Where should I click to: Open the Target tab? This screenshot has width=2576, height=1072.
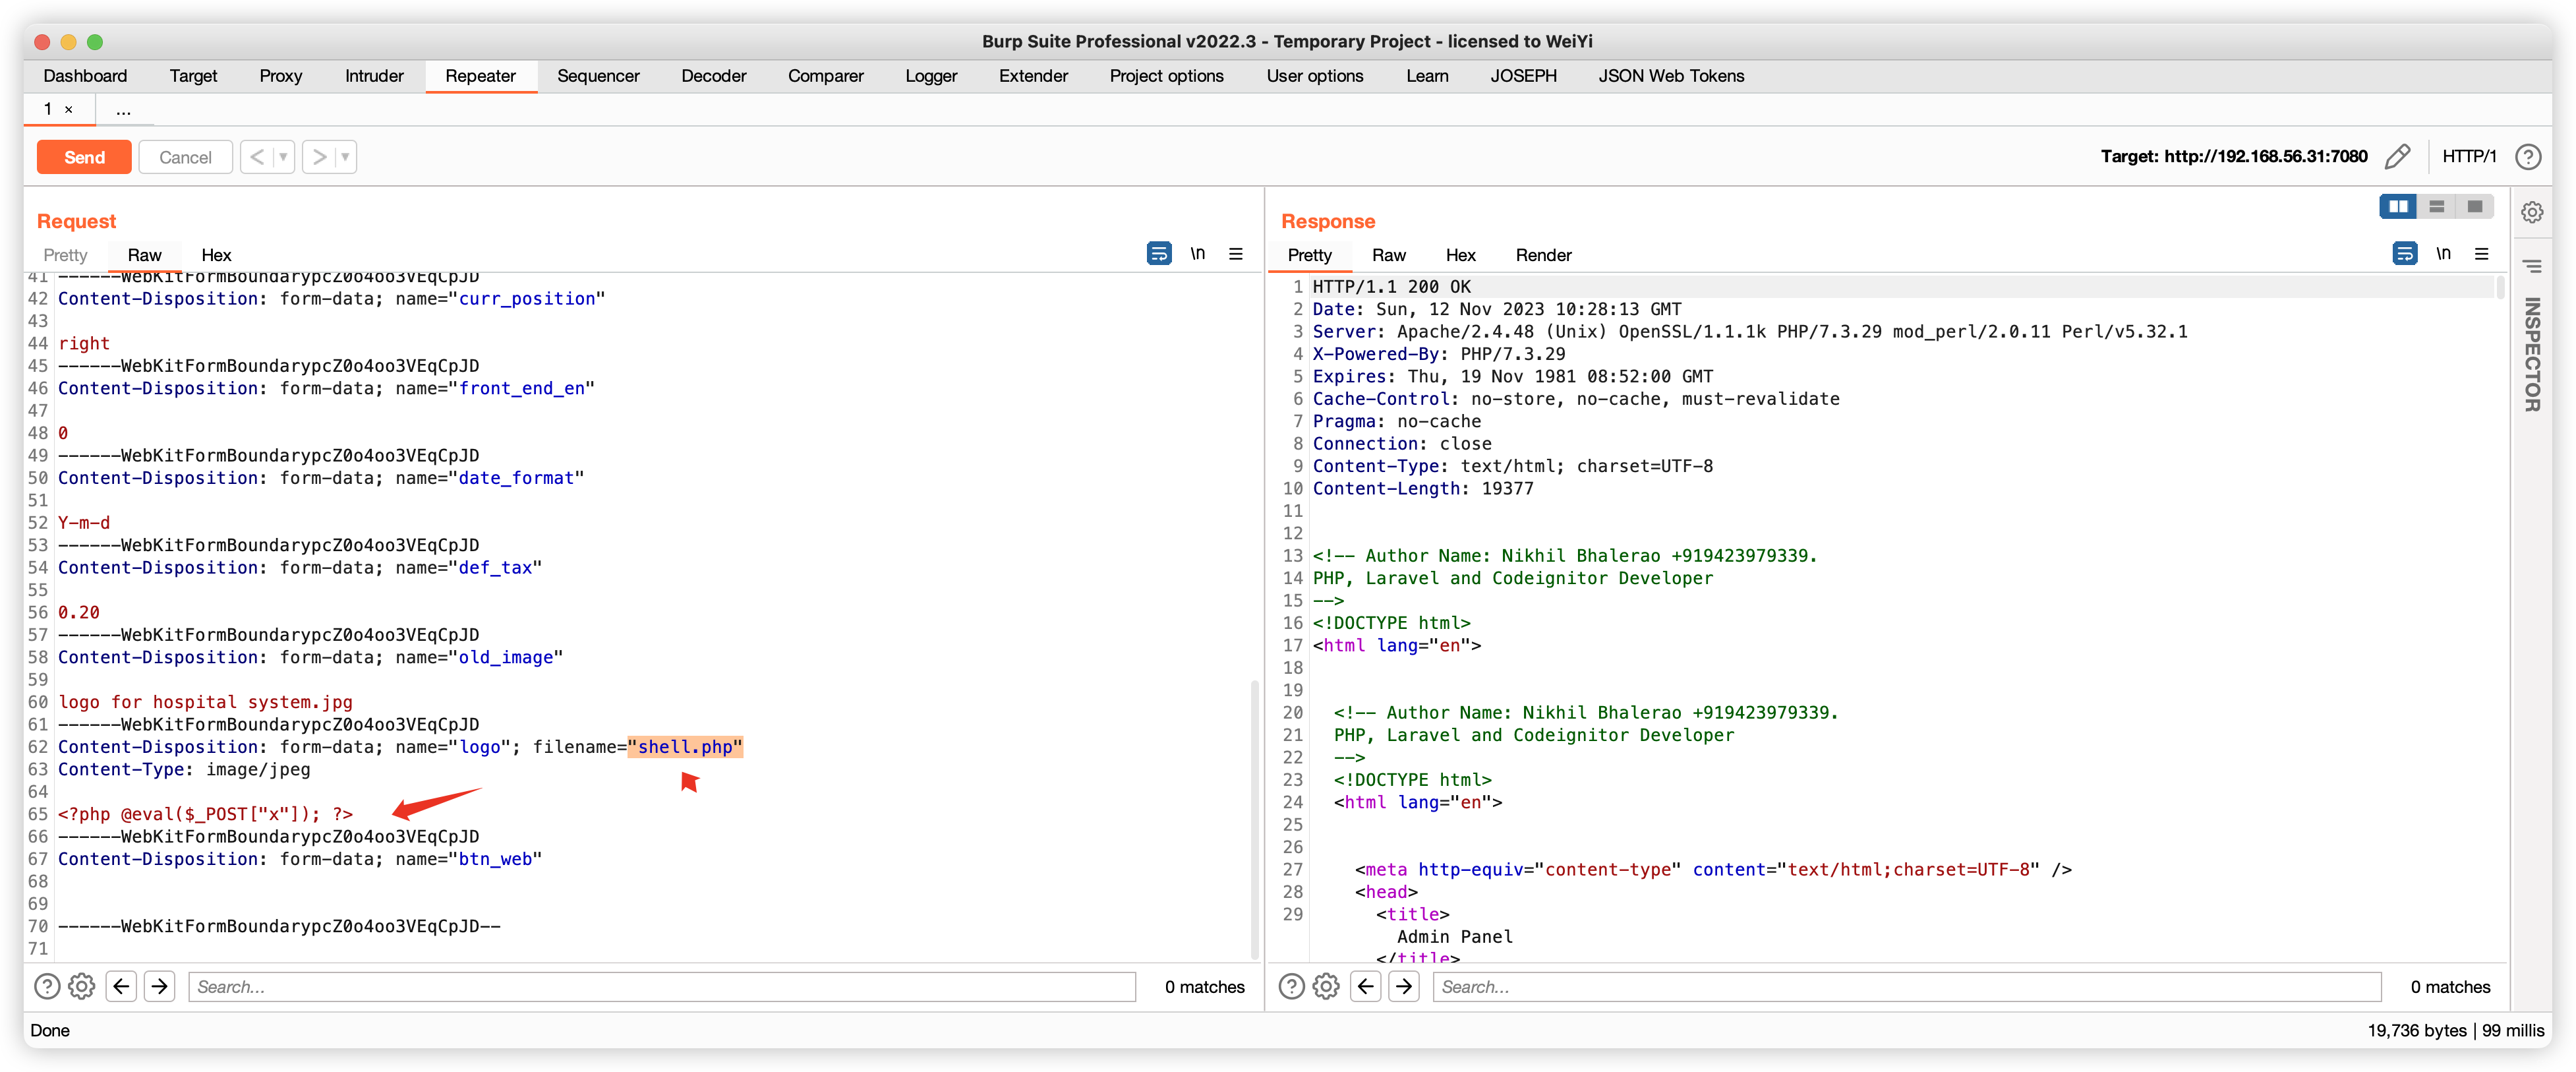tap(193, 76)
